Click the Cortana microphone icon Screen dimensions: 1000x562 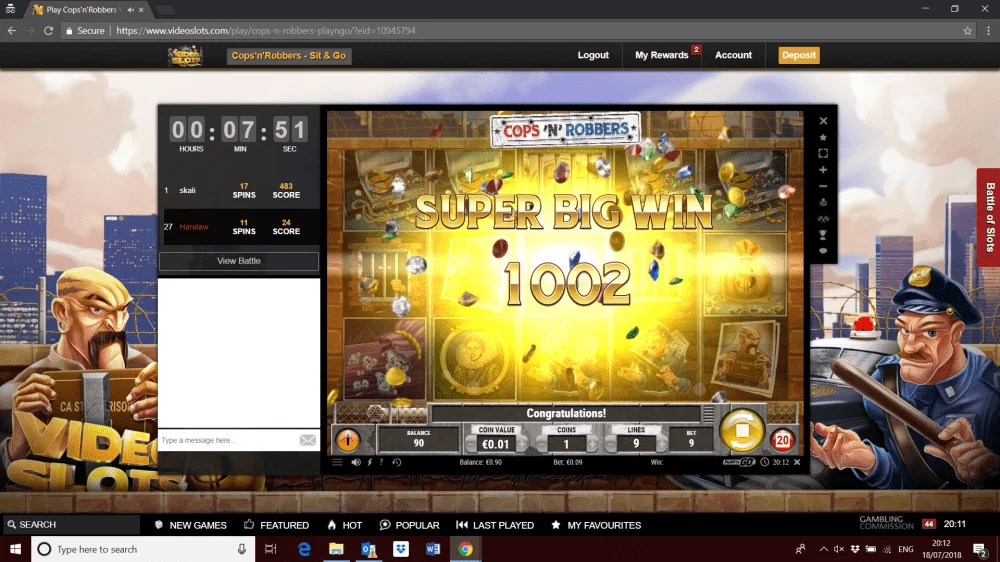click(242, 549)
